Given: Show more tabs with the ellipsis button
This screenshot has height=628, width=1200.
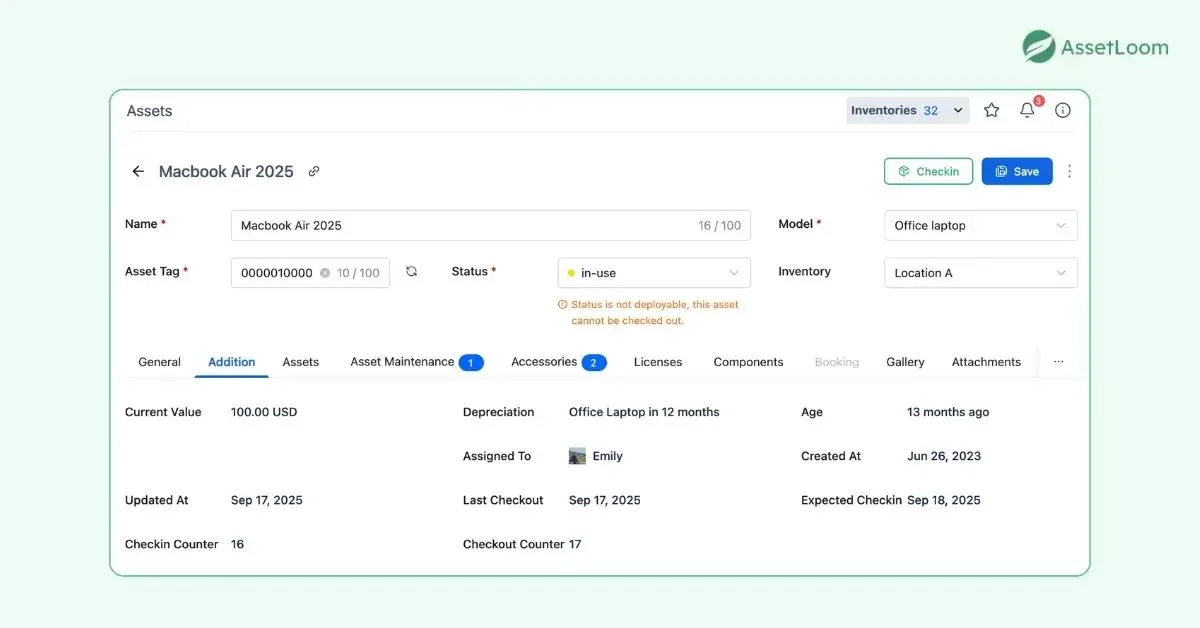Looking at the screenshot, I should (1059, 362).
